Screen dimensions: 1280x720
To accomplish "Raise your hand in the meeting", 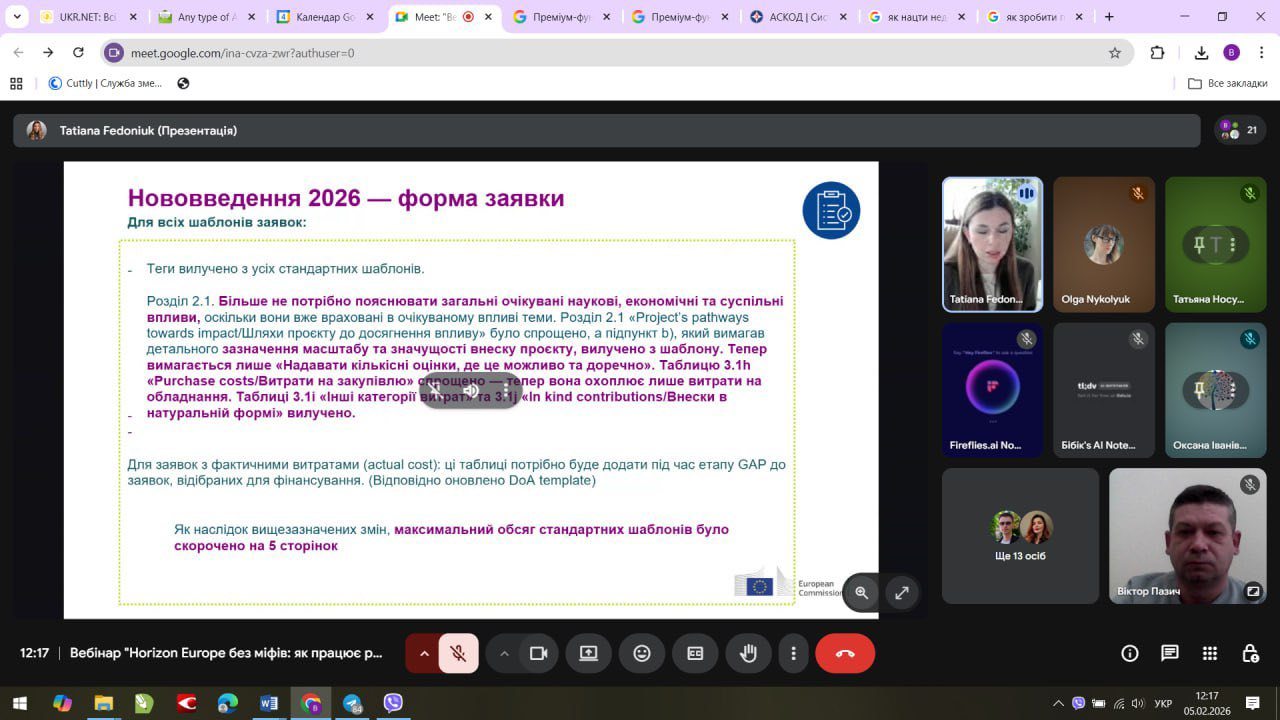I will click(x=748, y=653).
